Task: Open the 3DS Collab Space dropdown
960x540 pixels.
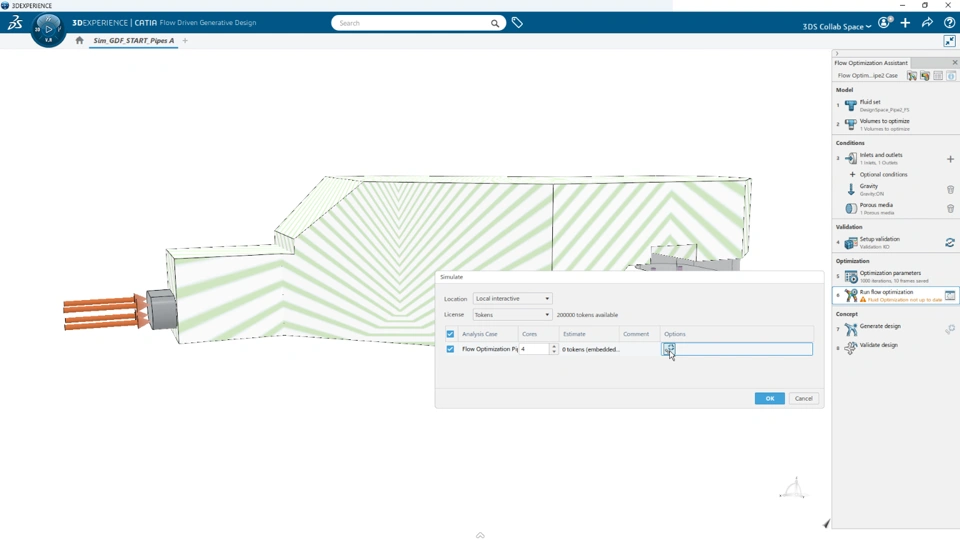Action: [x=836, y=26]
